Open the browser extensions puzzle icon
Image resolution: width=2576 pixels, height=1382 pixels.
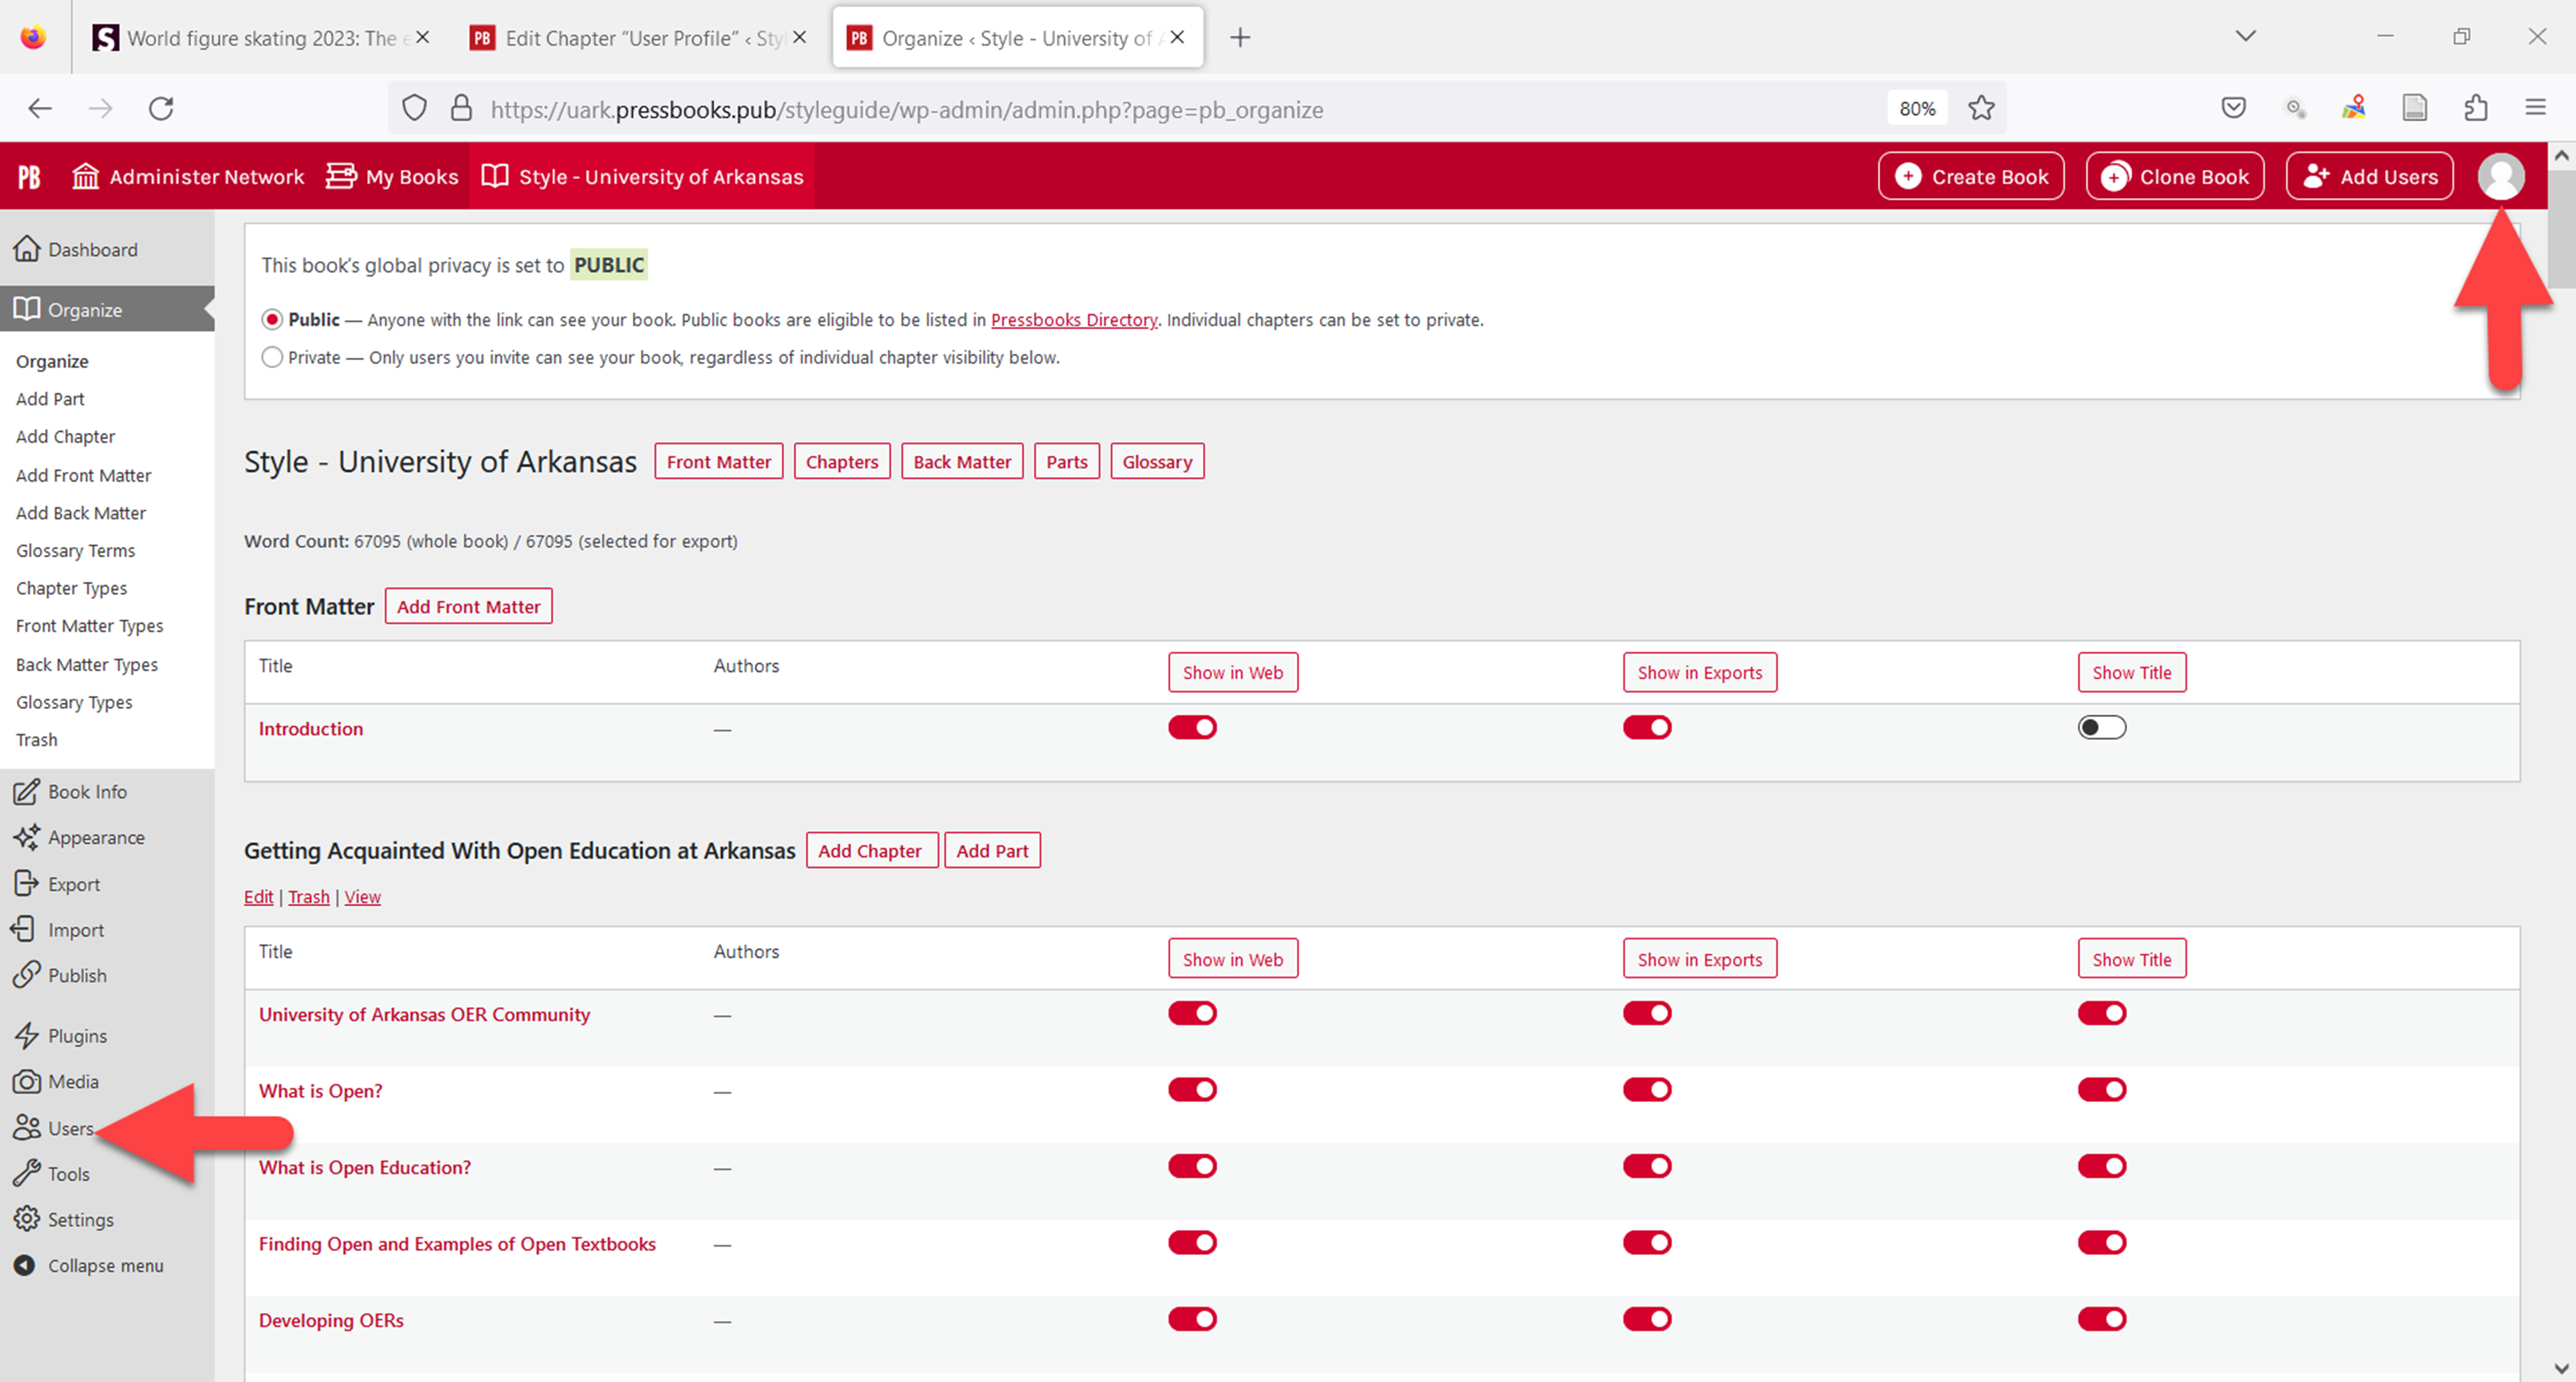coord(2475,108)
